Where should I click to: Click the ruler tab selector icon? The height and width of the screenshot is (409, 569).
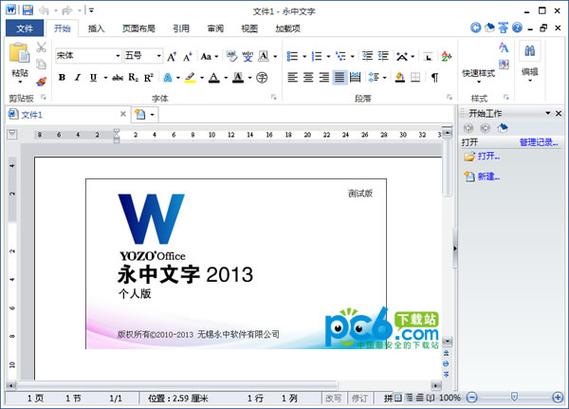tap(12, 134)
